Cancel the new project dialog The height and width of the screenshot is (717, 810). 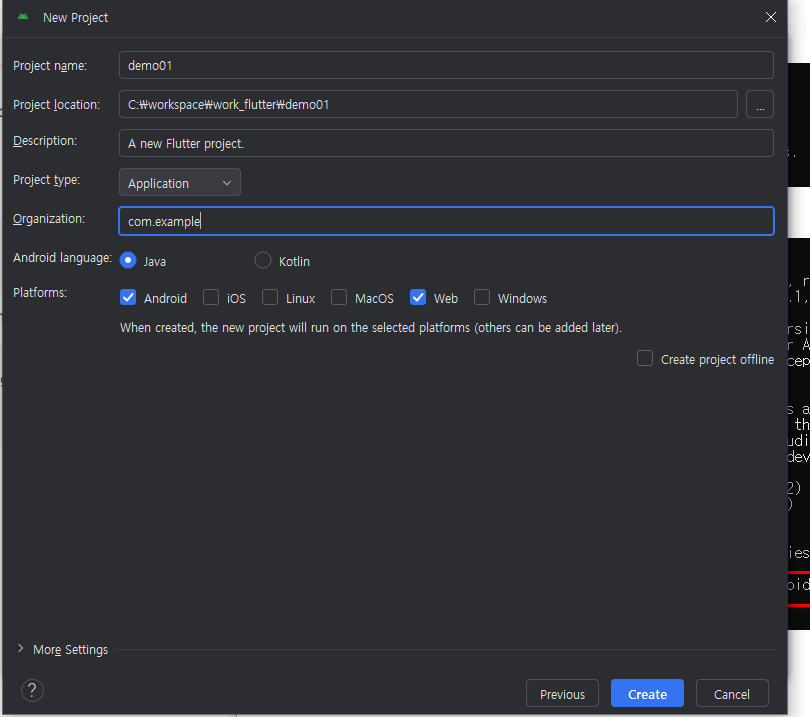click(732, 693)
